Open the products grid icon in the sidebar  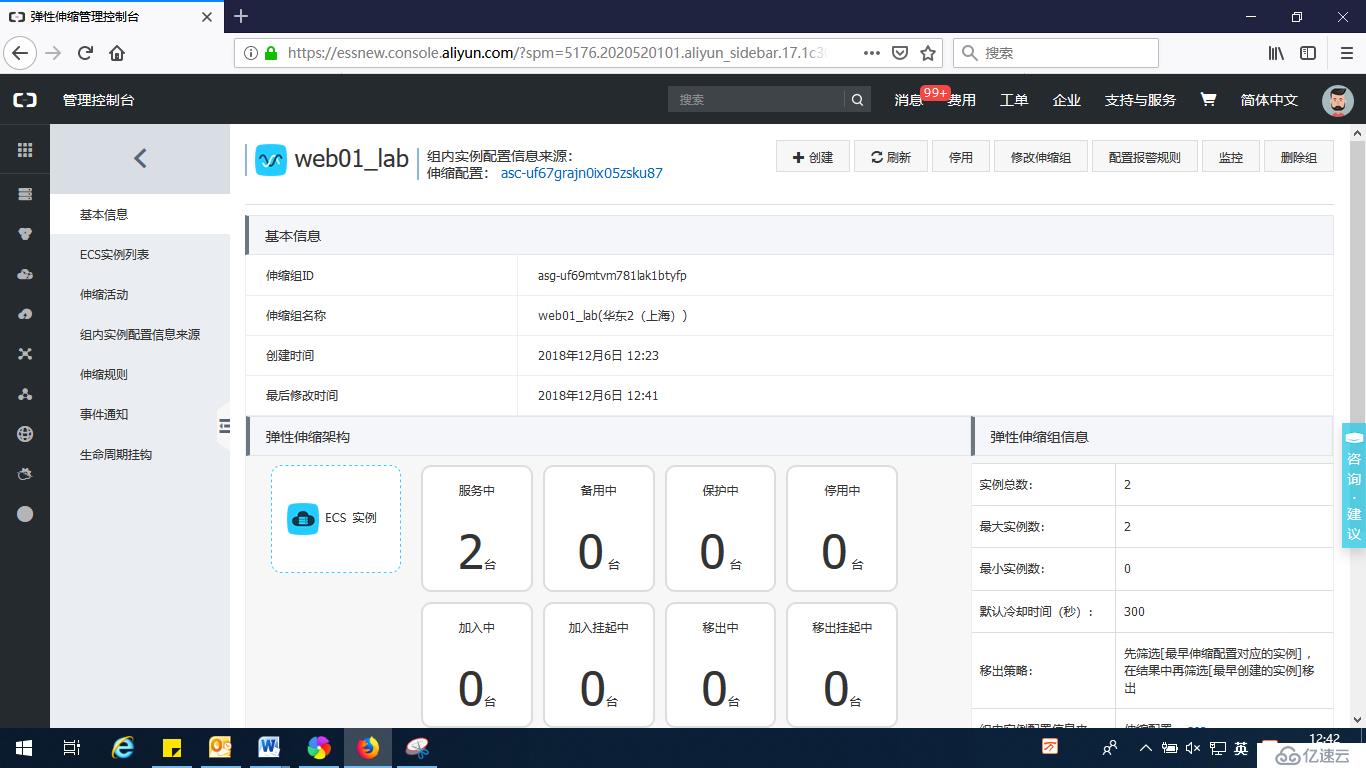pyautogui.click(x=25, y=150)
